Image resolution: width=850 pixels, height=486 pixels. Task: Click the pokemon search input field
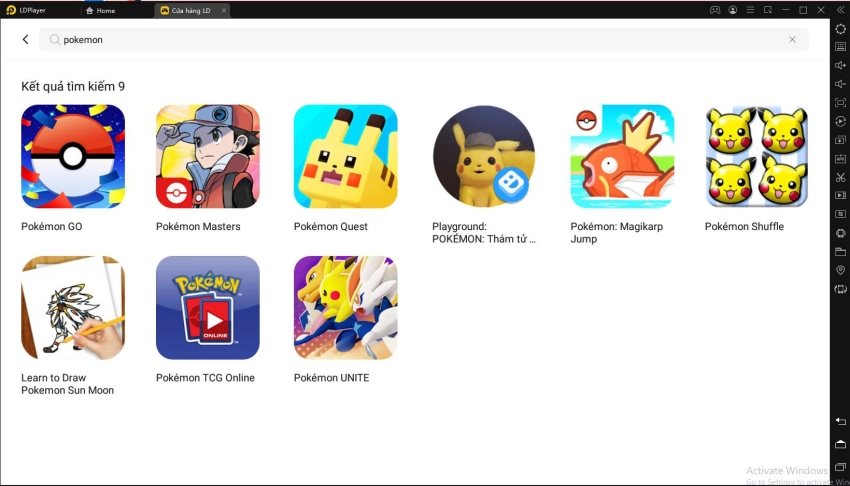pos(423,40)
